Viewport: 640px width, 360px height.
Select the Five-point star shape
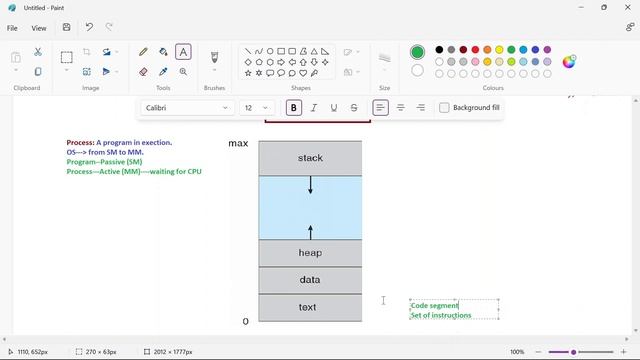click(x=248, y=73)
